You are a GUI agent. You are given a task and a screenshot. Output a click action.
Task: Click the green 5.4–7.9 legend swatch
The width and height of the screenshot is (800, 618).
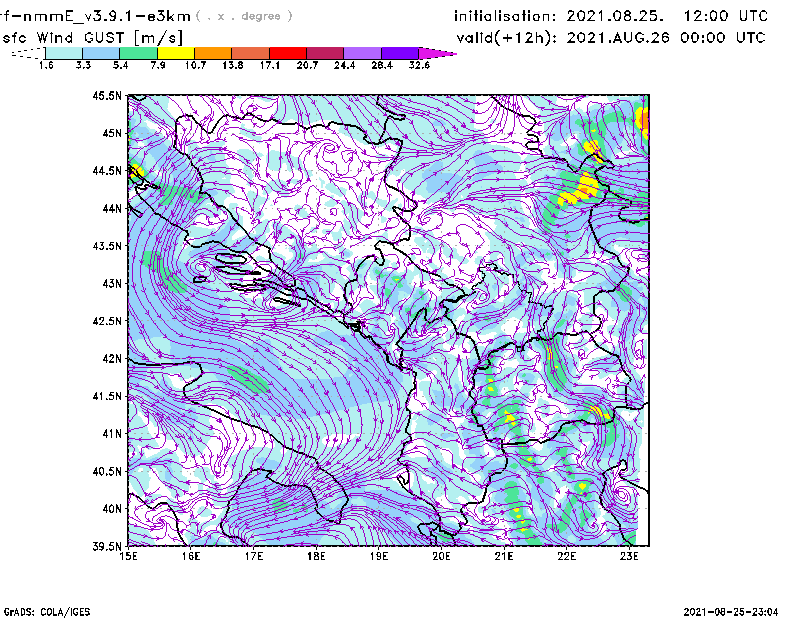(138, 53)
